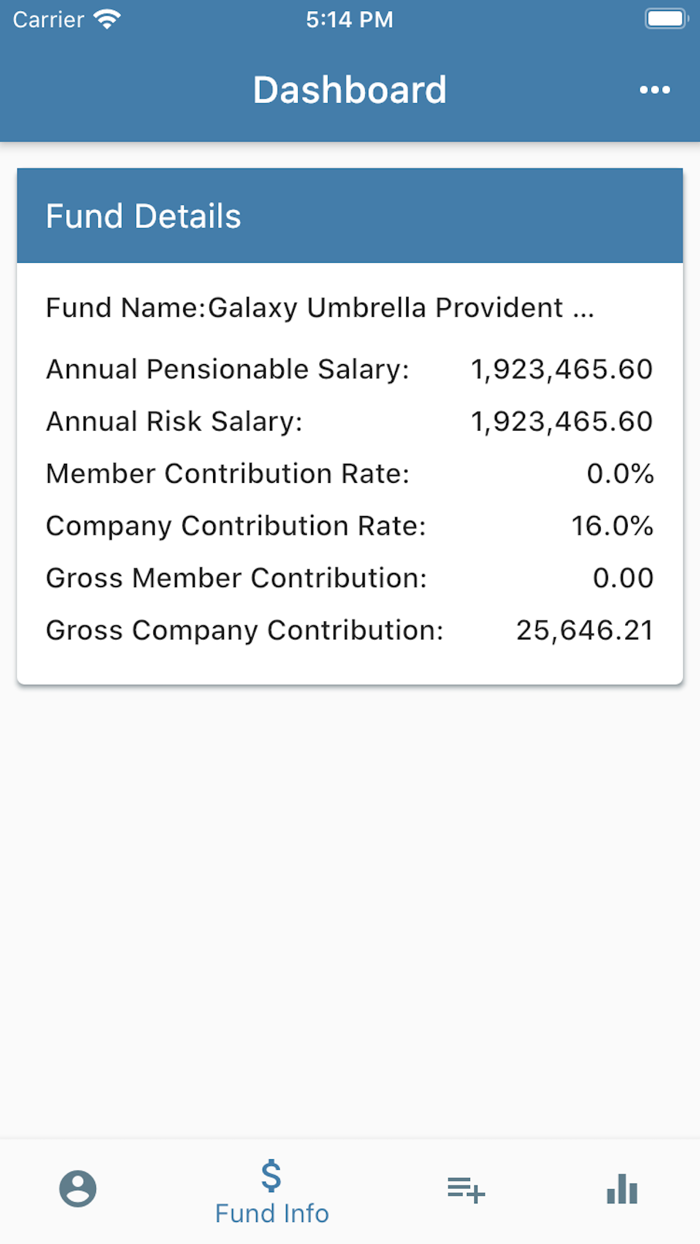This screenshot has width=700, height=1244.
Task: Tap the battery indicator icon
Action: tap(665, 19)
